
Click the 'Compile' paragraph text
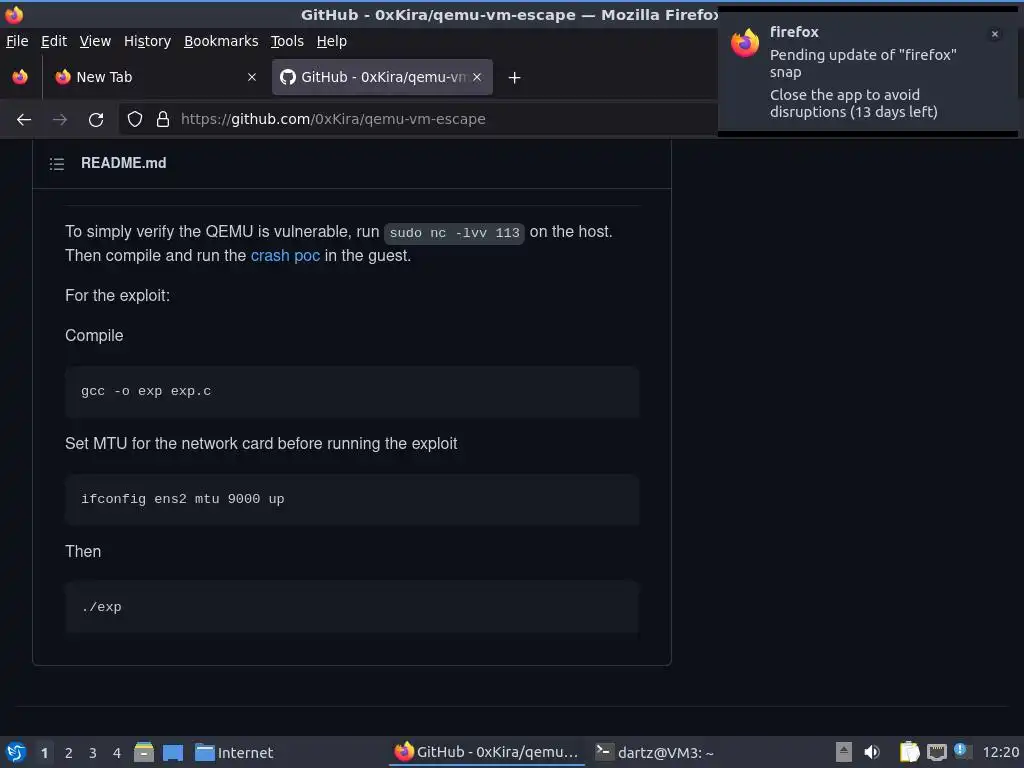point(94,336)
